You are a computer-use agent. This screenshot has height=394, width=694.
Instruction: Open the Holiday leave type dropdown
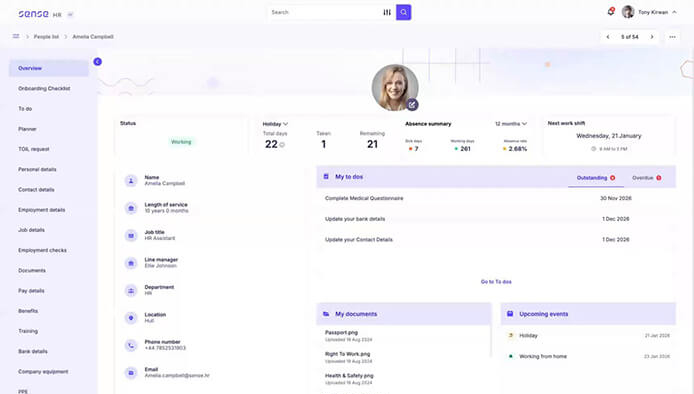tap(275, 124)
